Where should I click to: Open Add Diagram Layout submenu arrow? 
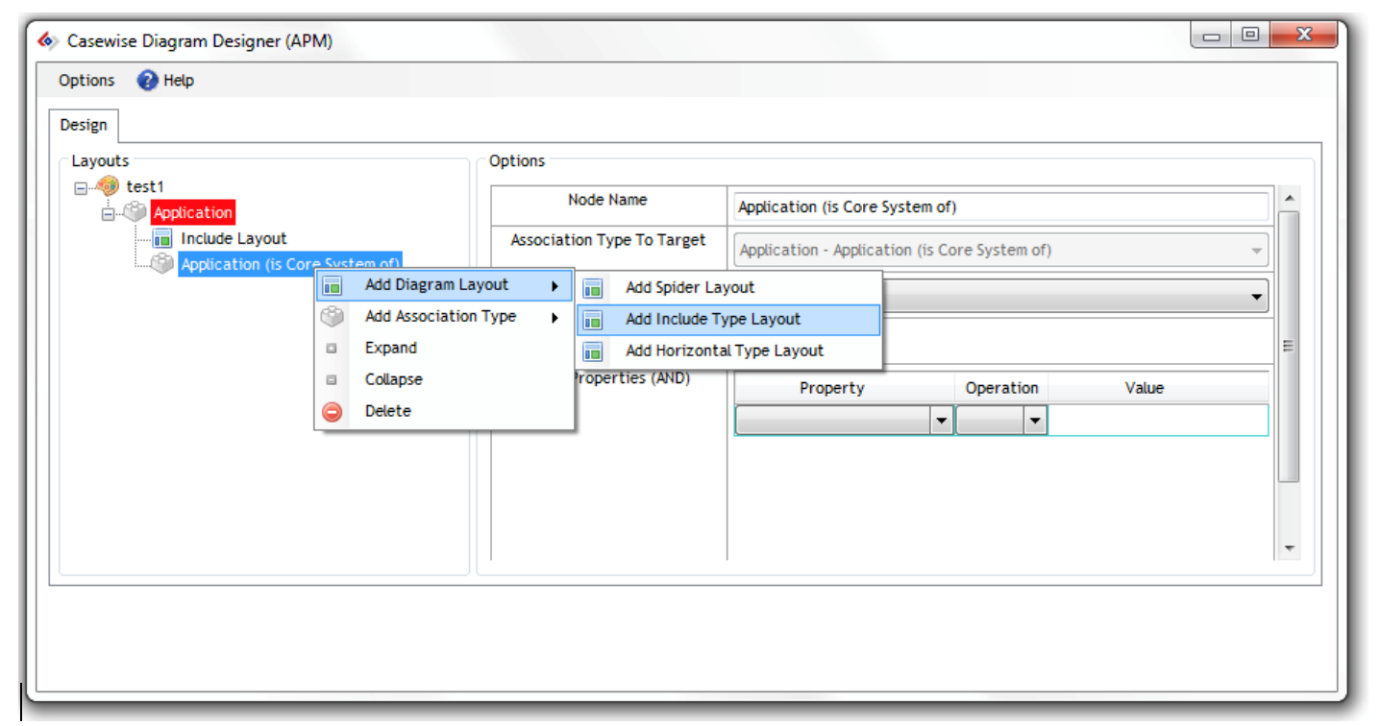coord(555,286)
